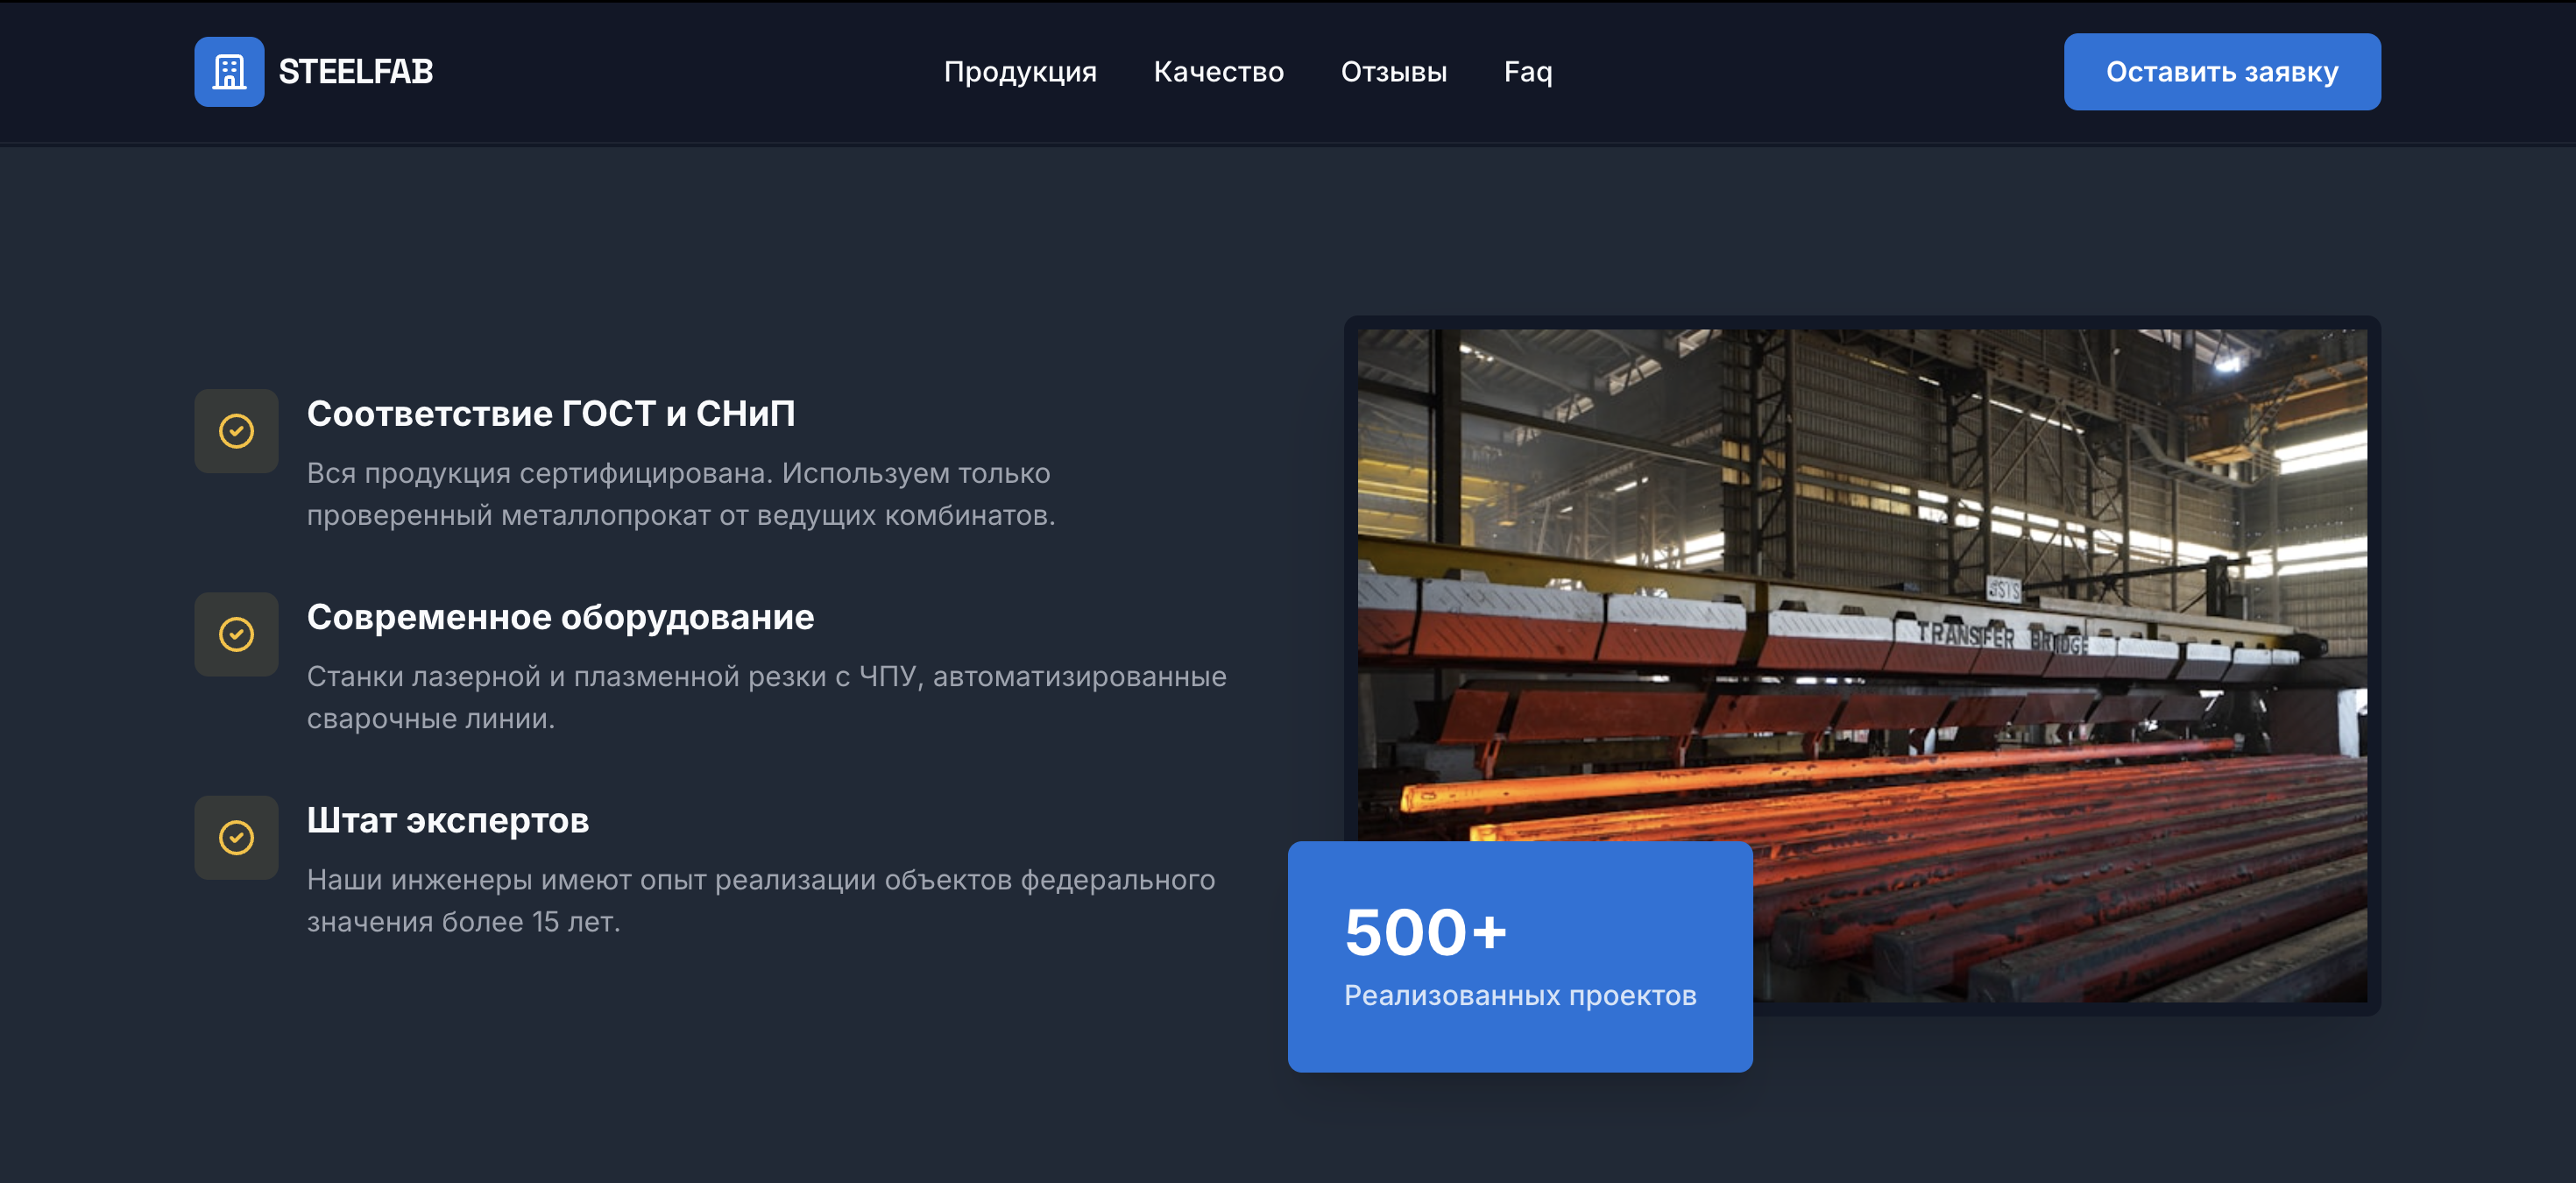2576x1183 pixels.
Task: Click check icon beside Соответствие ГОСТ и СНиП
Action: (236, 431)
